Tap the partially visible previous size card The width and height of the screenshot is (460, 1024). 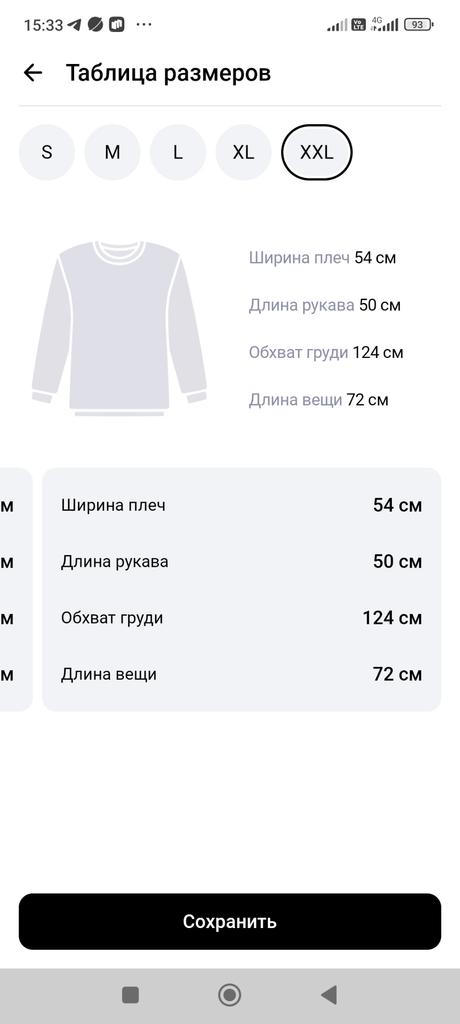click(x=16, y=589)
